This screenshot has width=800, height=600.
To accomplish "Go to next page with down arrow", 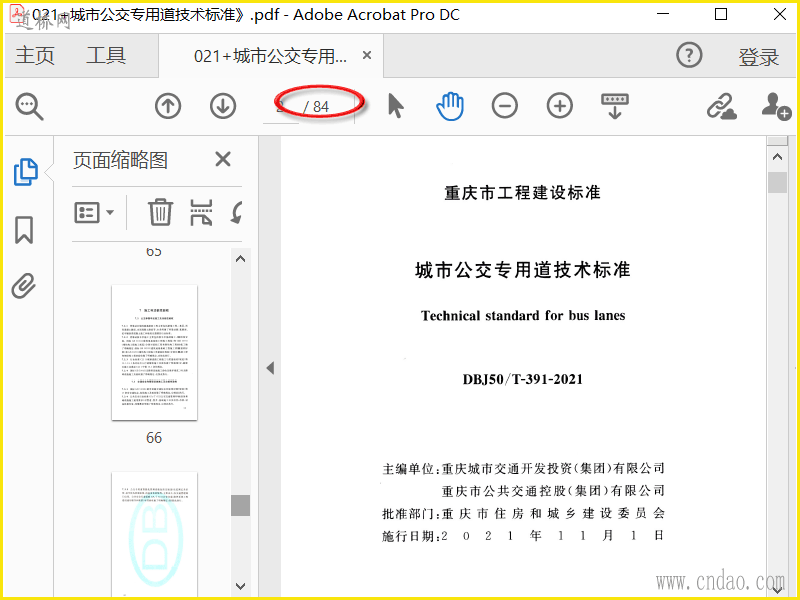I will pos(223,106).
